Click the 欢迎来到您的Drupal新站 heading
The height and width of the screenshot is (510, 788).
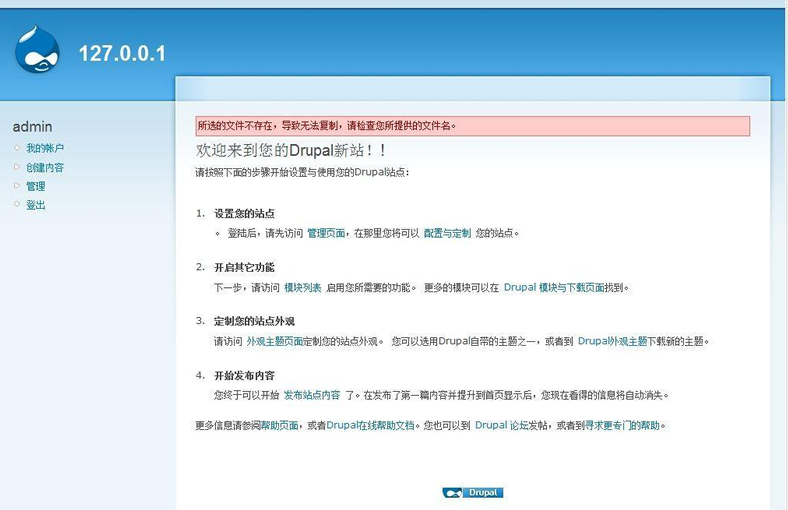(291, 150)
